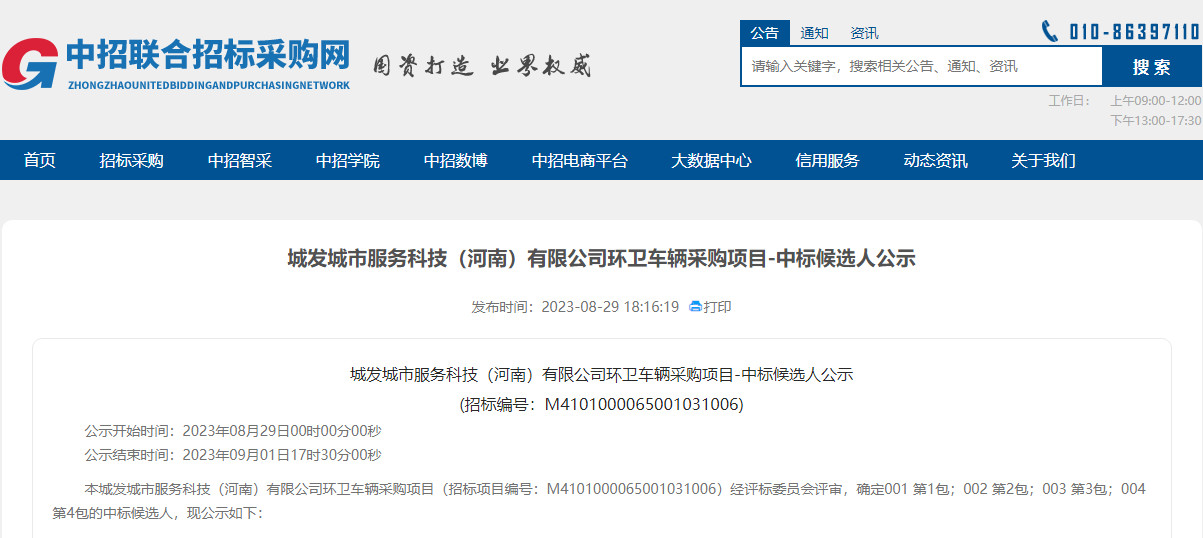Open the 动态资讯 menu
The height and width of the screenshot is (538, 1203).
point(935,160)
